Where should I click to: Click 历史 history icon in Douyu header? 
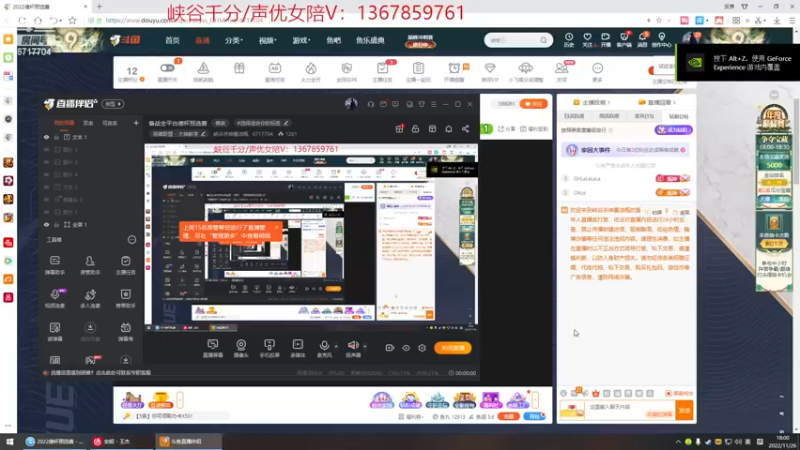(x=569, y=40)
